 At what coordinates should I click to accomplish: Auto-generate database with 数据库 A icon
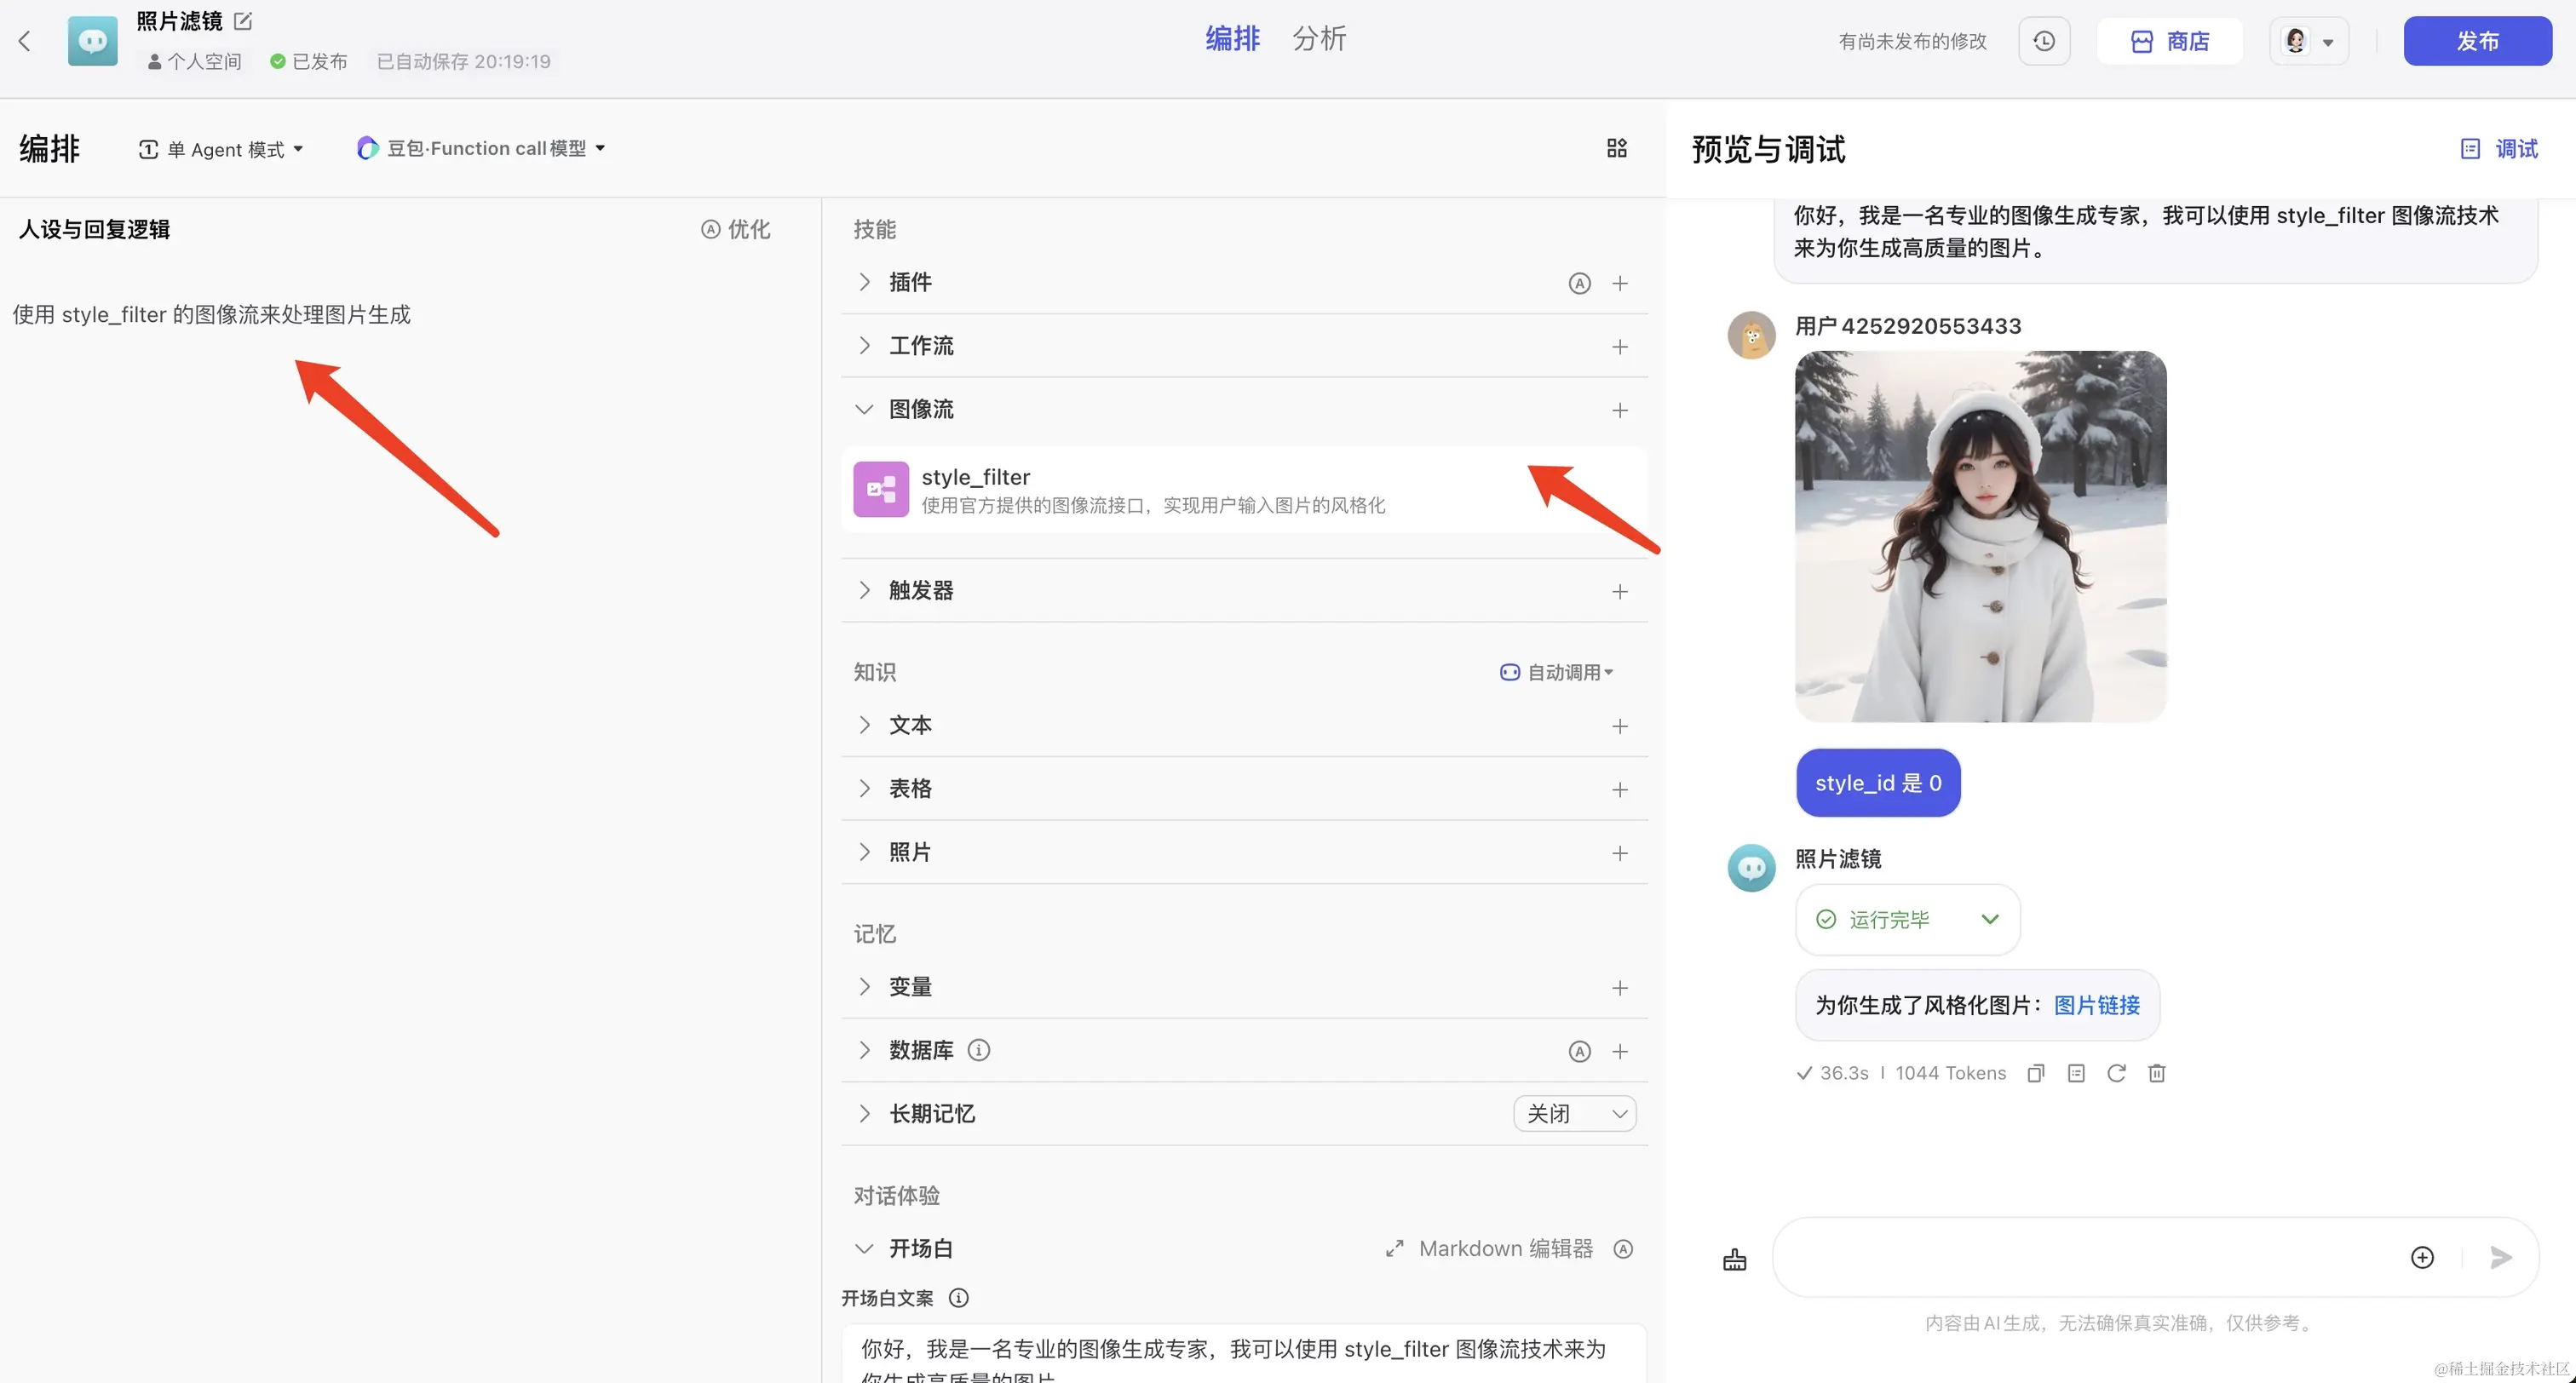[x=1579, y=1051]
